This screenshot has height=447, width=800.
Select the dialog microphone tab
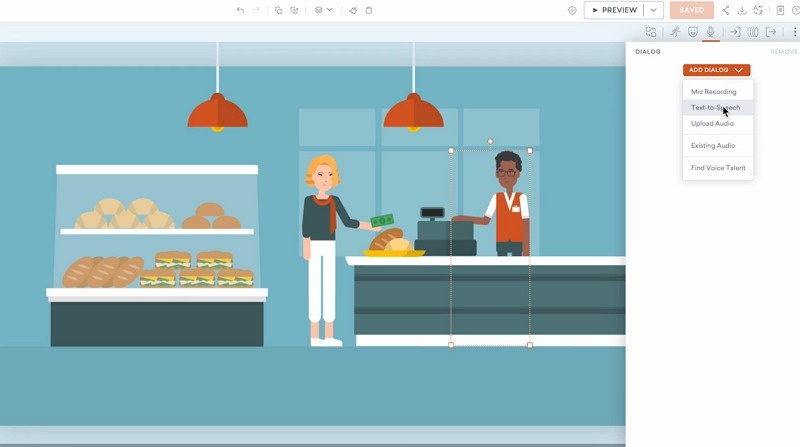(x=711, y=32)
